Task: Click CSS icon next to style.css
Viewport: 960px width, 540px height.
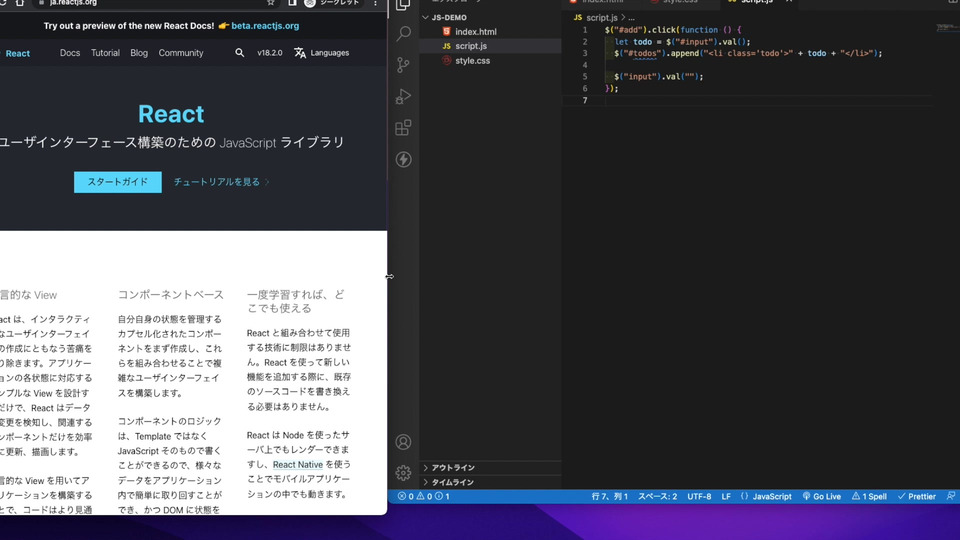Action: click(x=446, y=61)
